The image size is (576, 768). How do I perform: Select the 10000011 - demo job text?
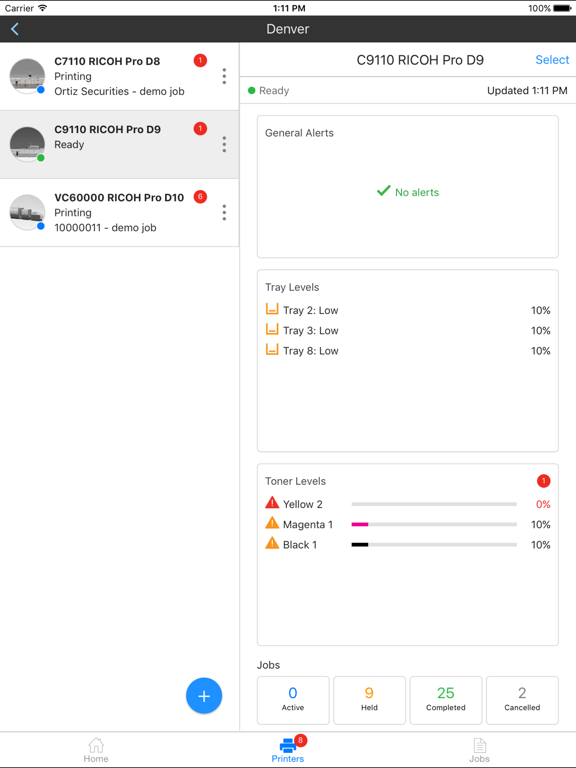(x=105, y=228)
